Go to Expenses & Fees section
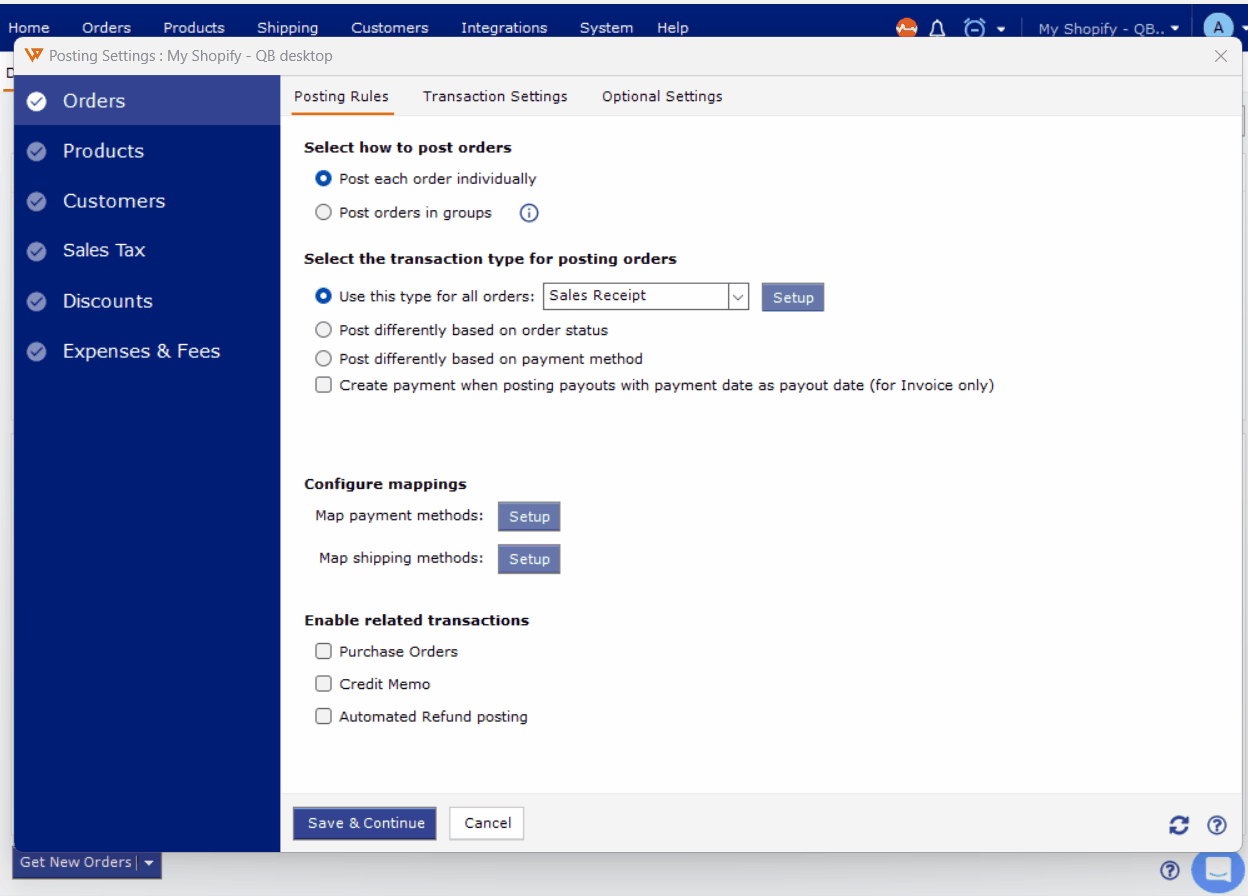The height and width of the screenshot is (896, 1248). 147,351
